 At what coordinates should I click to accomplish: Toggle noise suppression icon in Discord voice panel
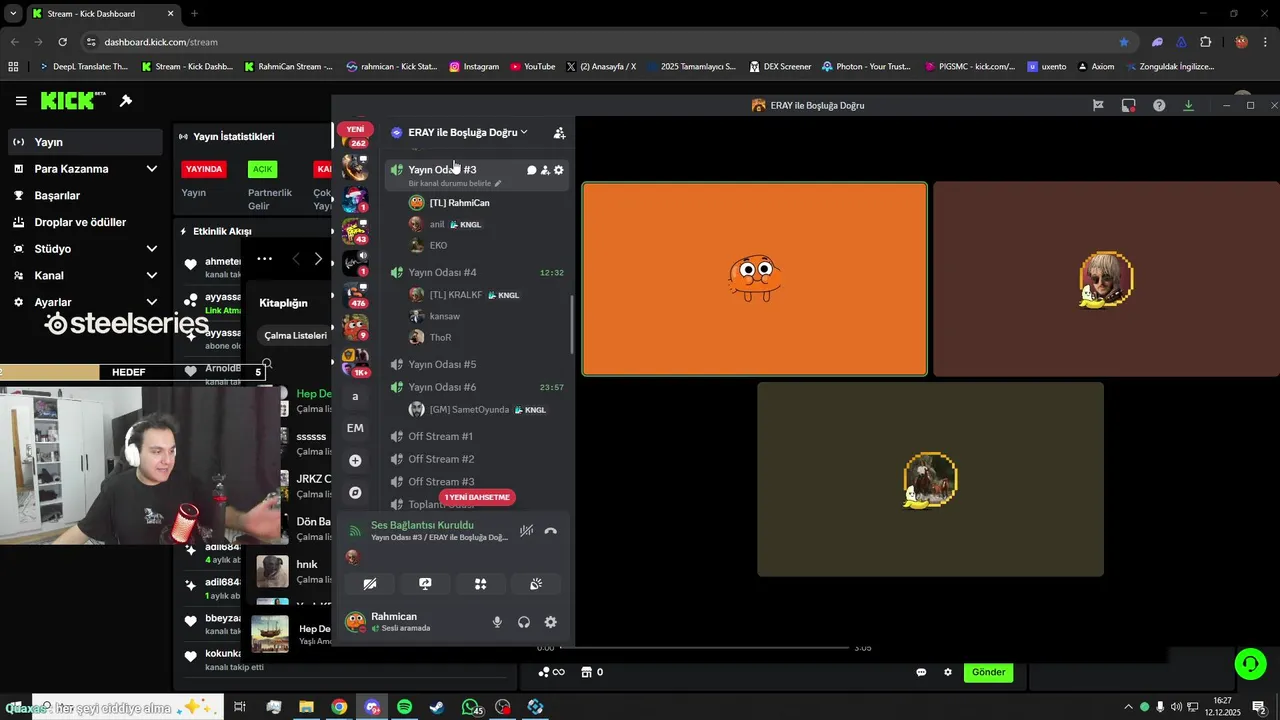(526, 531)
